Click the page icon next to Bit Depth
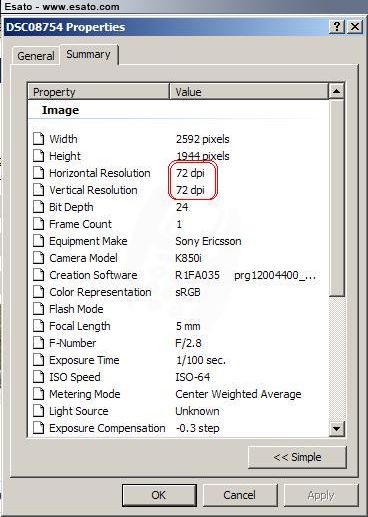Viewport: 368px width, 517px height. [x=39, y=207]
